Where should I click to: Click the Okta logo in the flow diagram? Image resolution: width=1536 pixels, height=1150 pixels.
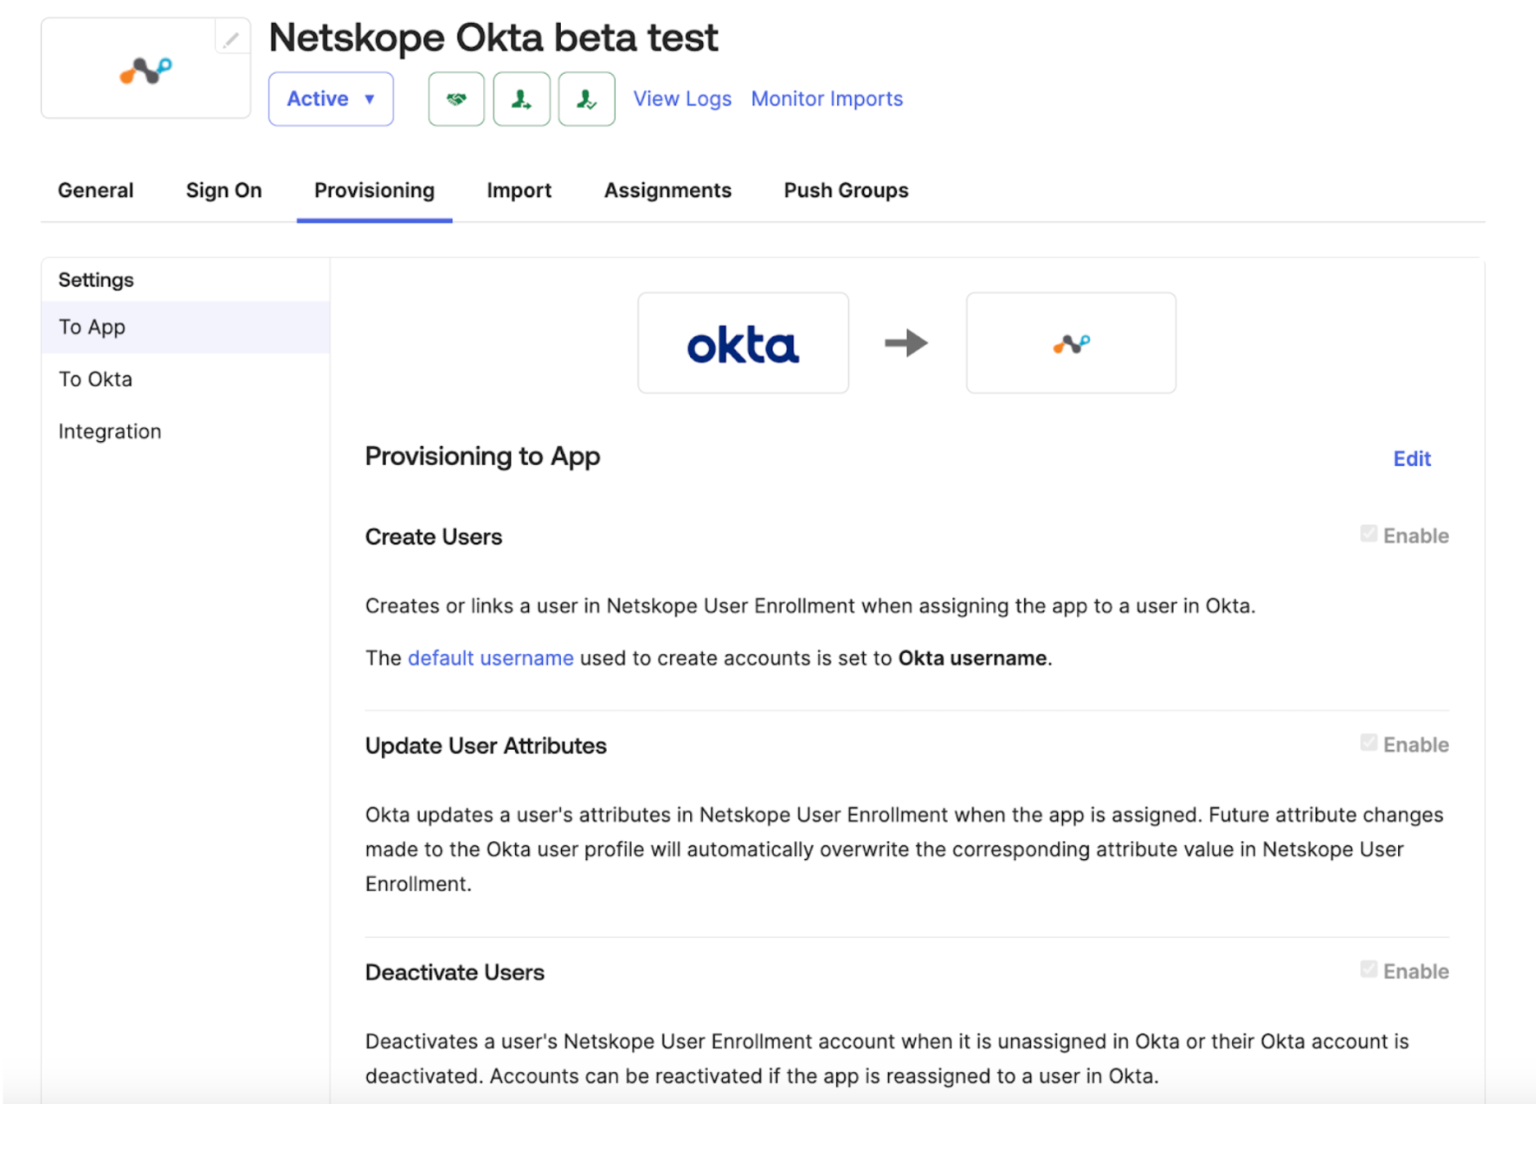(743, 343)
